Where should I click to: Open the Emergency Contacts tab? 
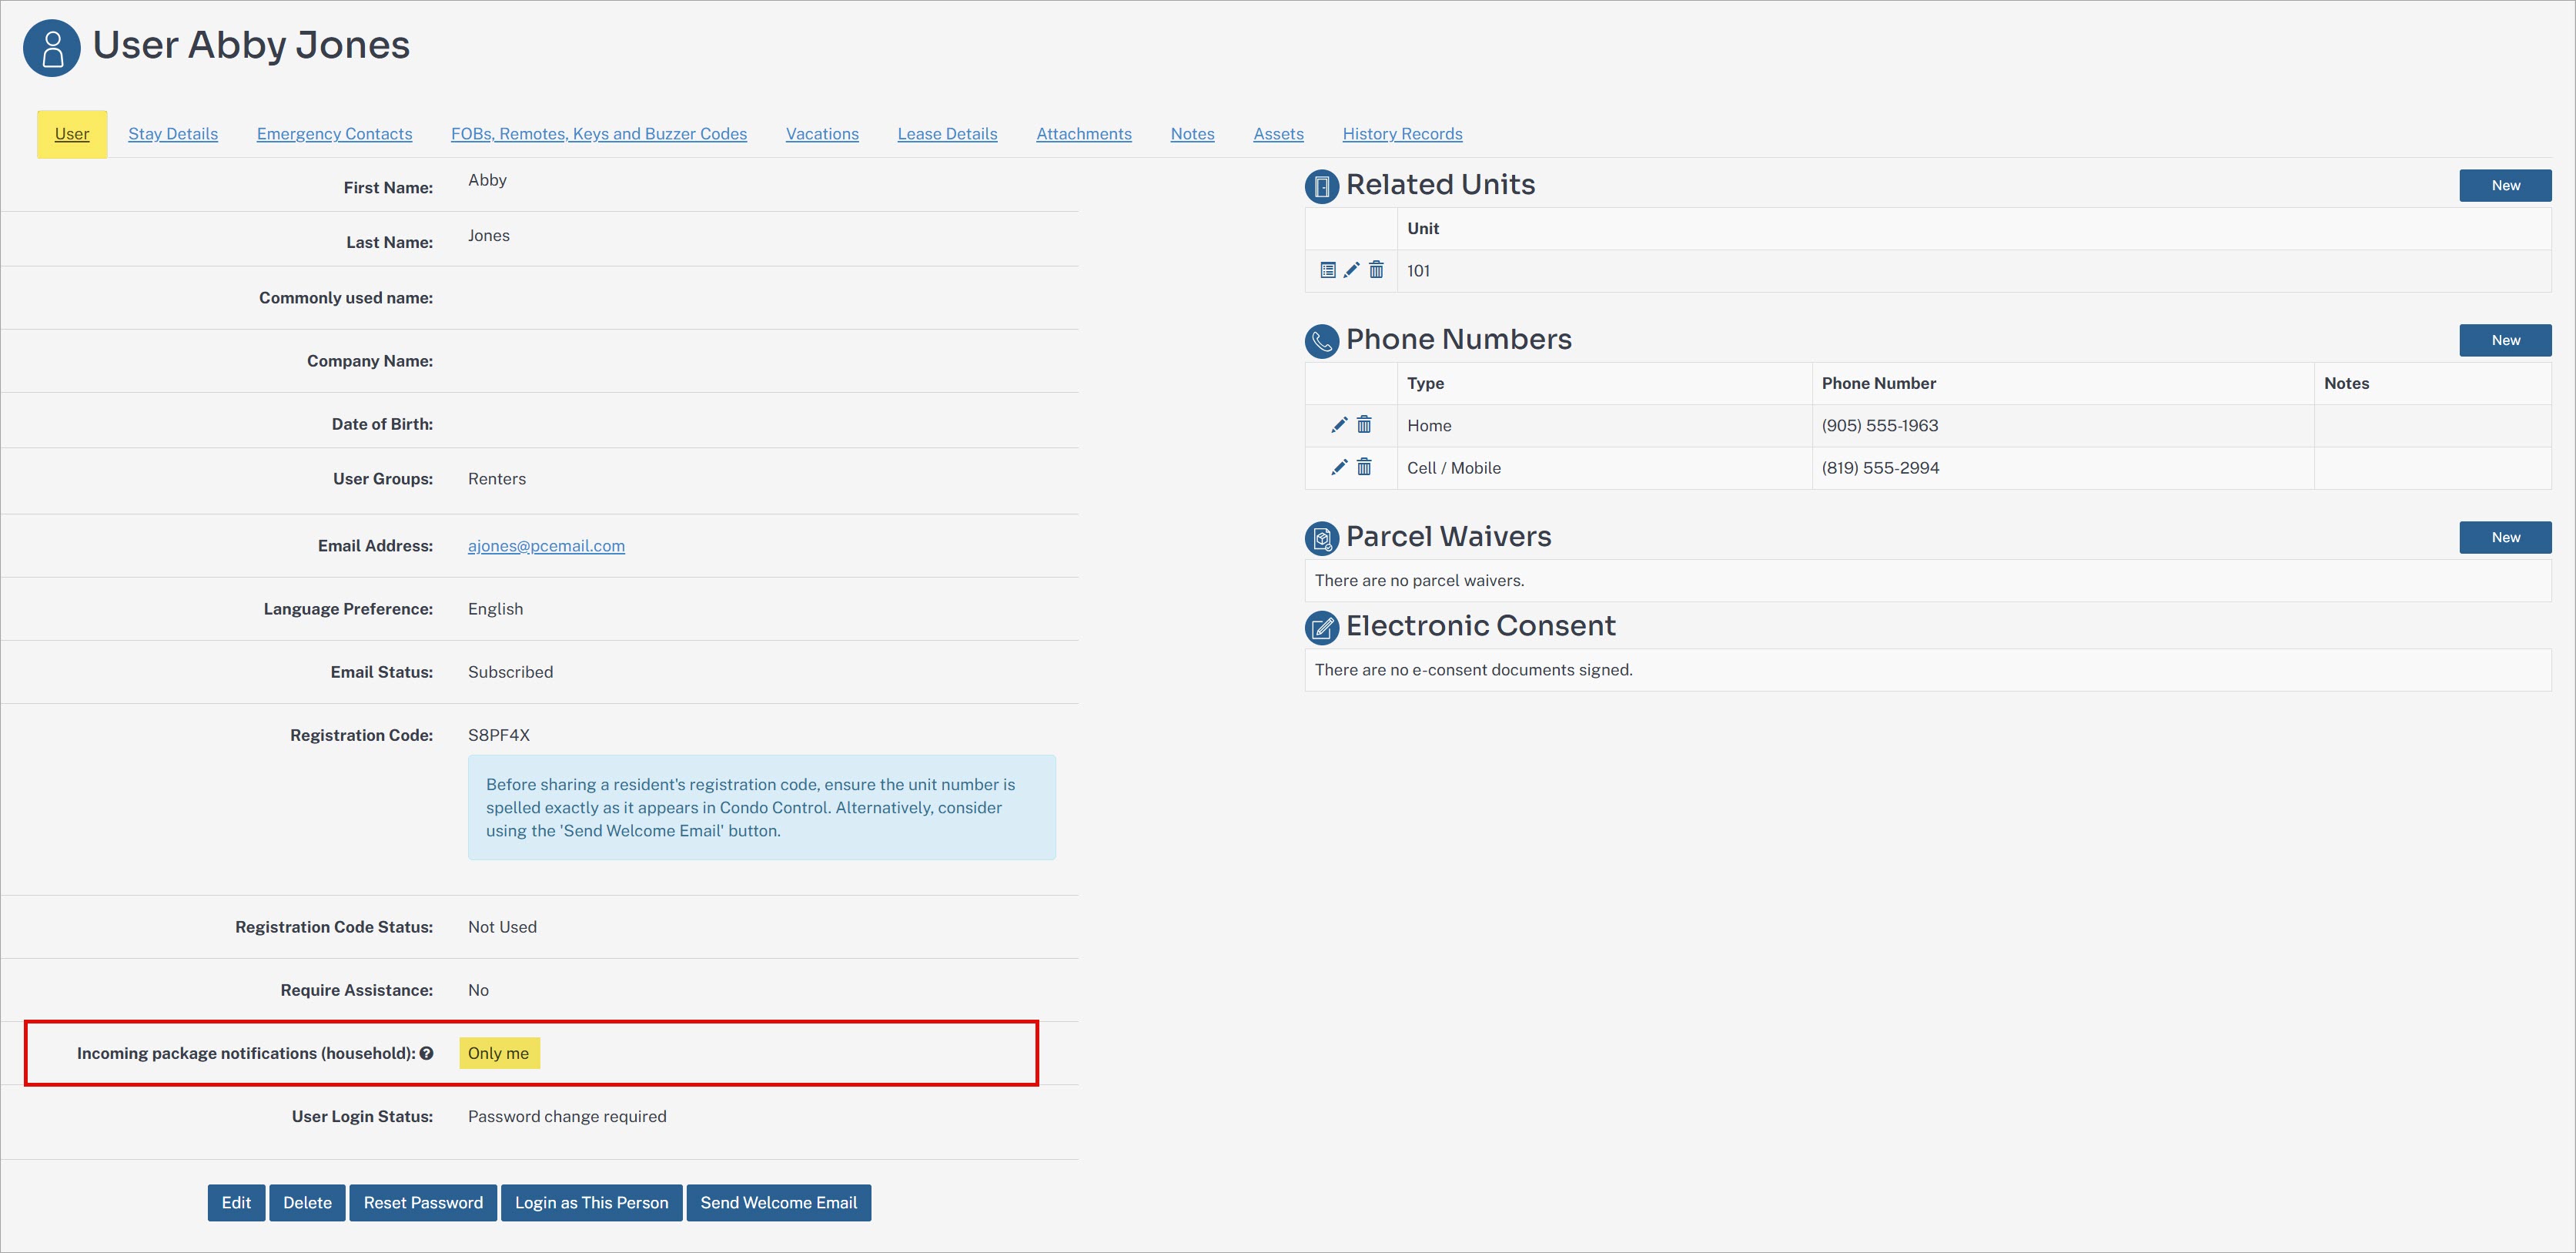click(334, 134)
